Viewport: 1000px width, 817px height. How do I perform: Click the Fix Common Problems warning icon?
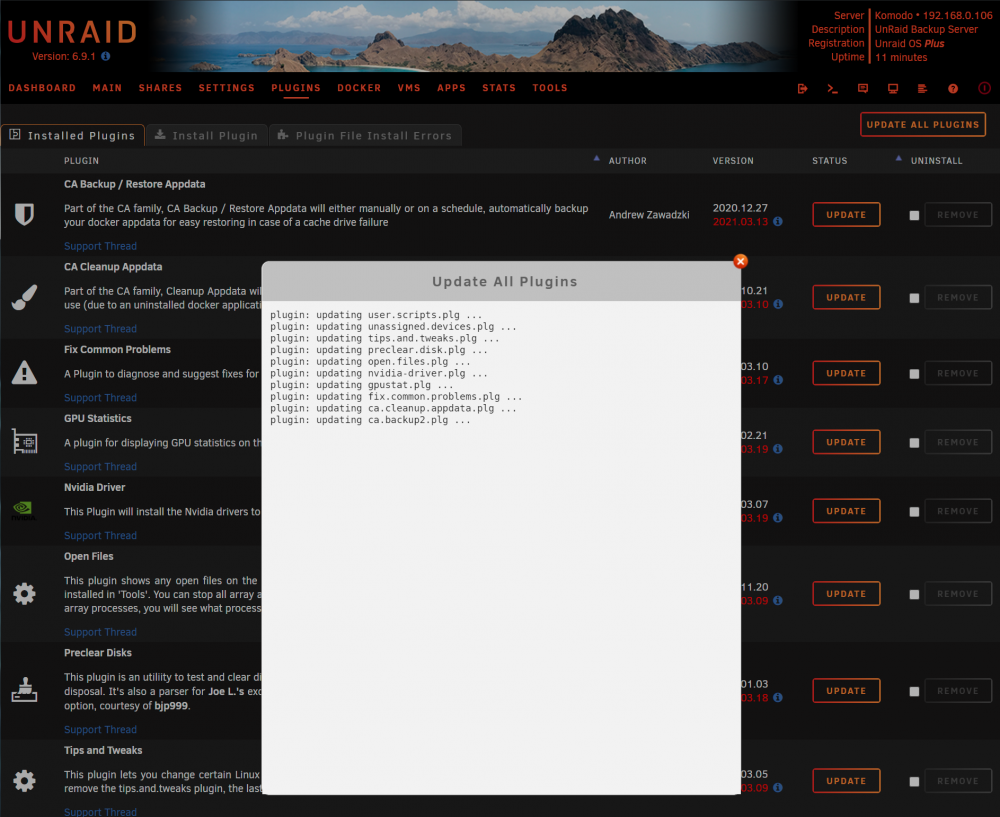pyautogui.click(x=24, y=372)
